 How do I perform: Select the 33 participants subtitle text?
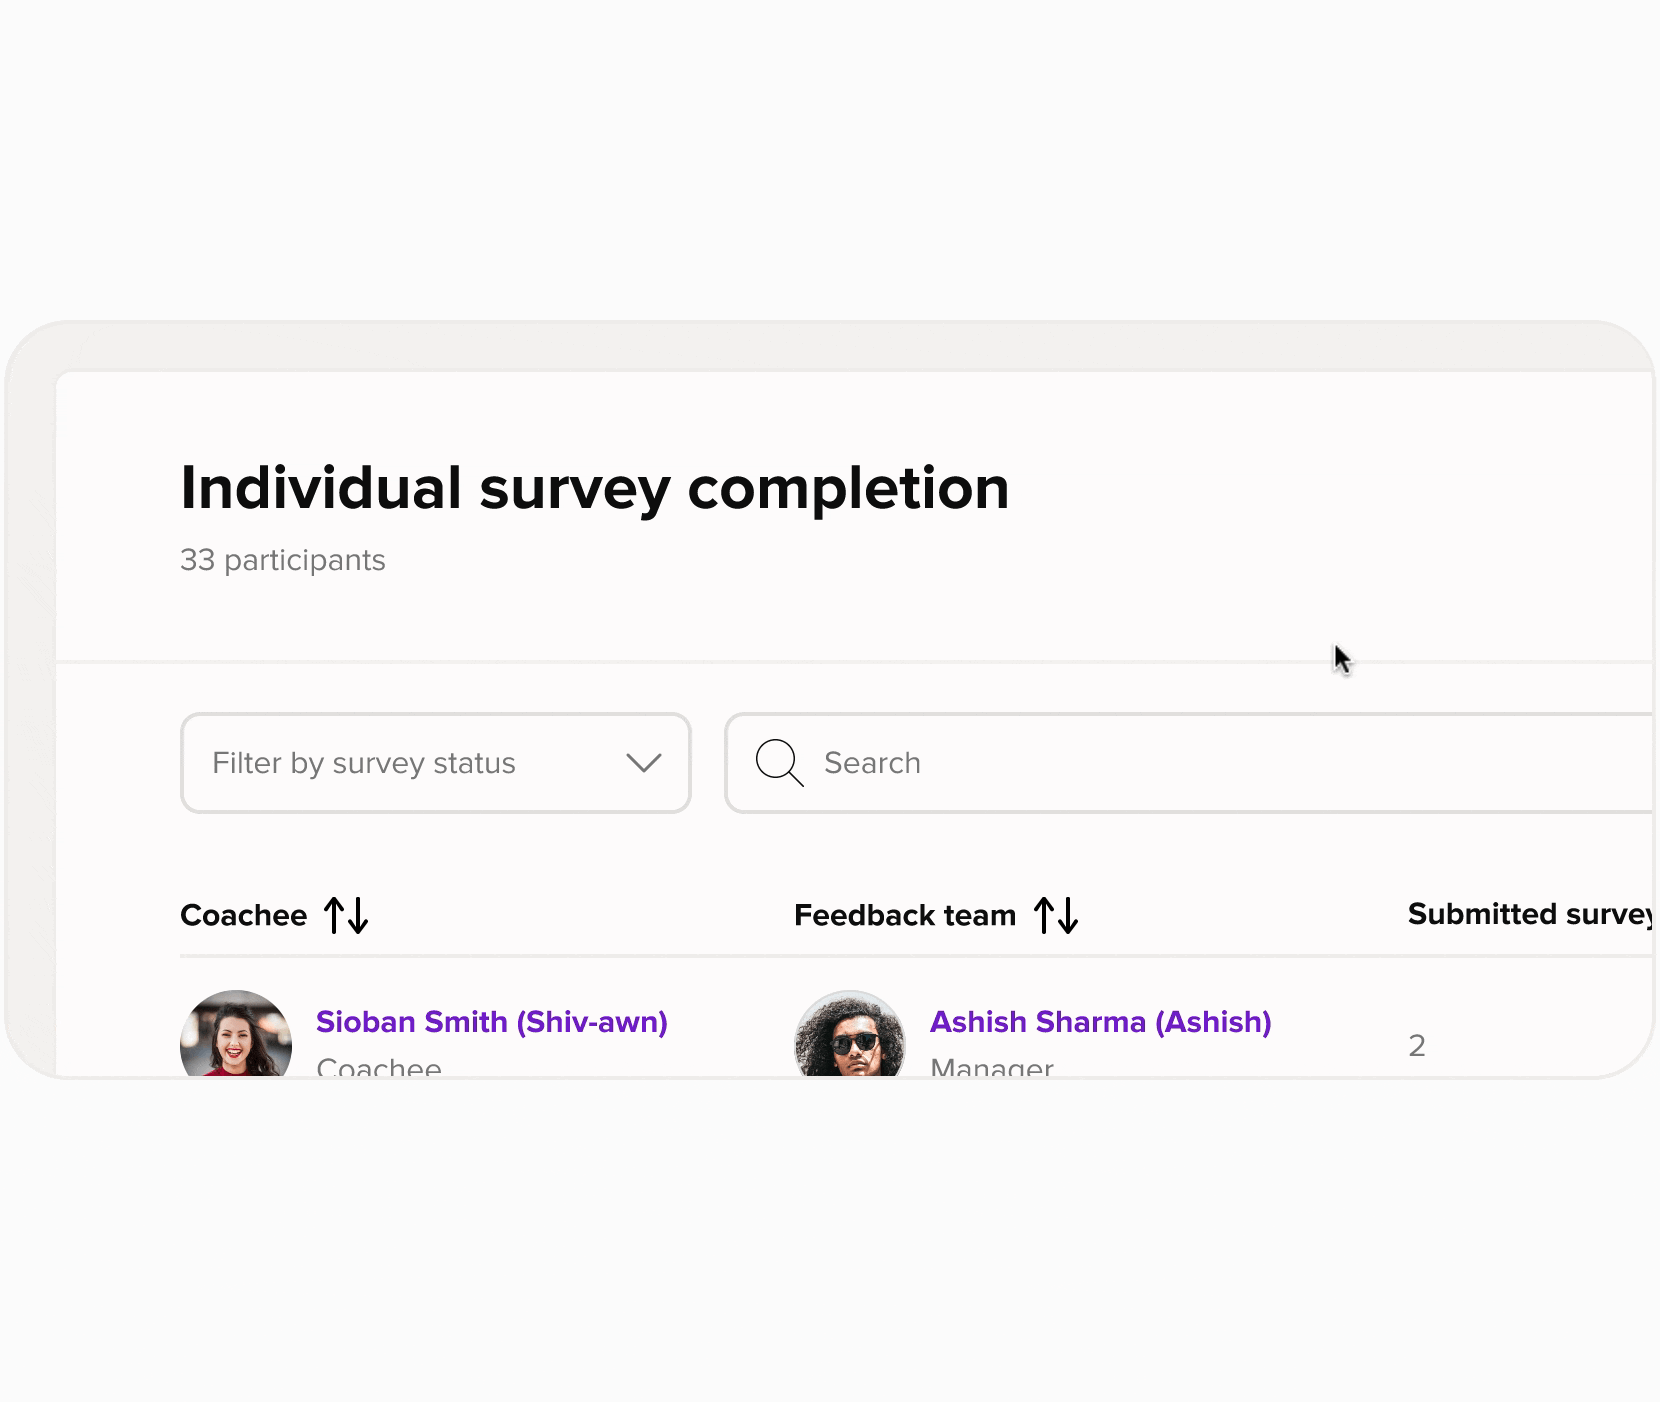point(282,560)
